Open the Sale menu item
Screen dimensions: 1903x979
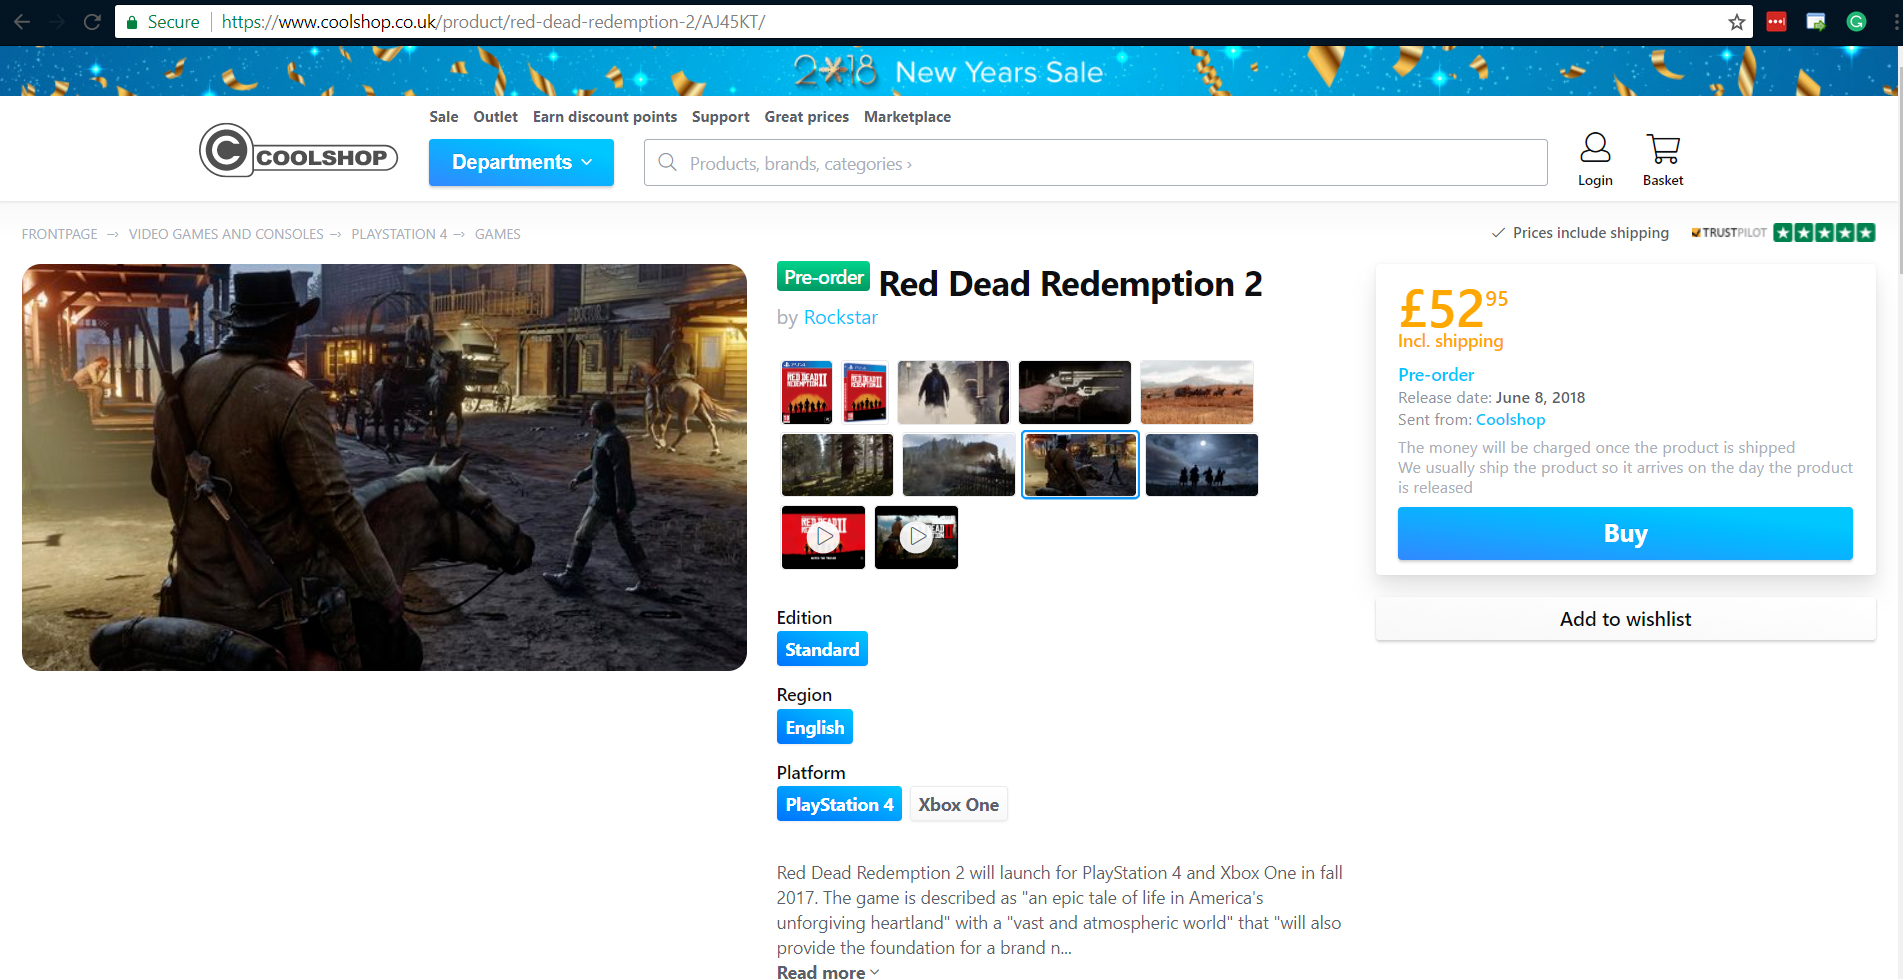(x=444, y=117)
